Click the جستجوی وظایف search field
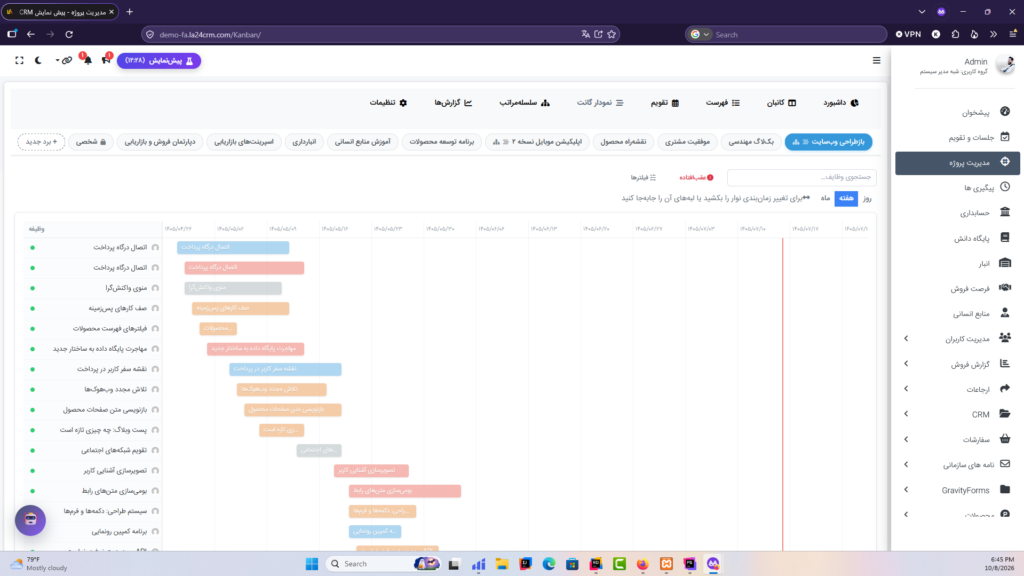This screenshot has width=1024, height=576. pyautogui.click(x=801, y=177)
